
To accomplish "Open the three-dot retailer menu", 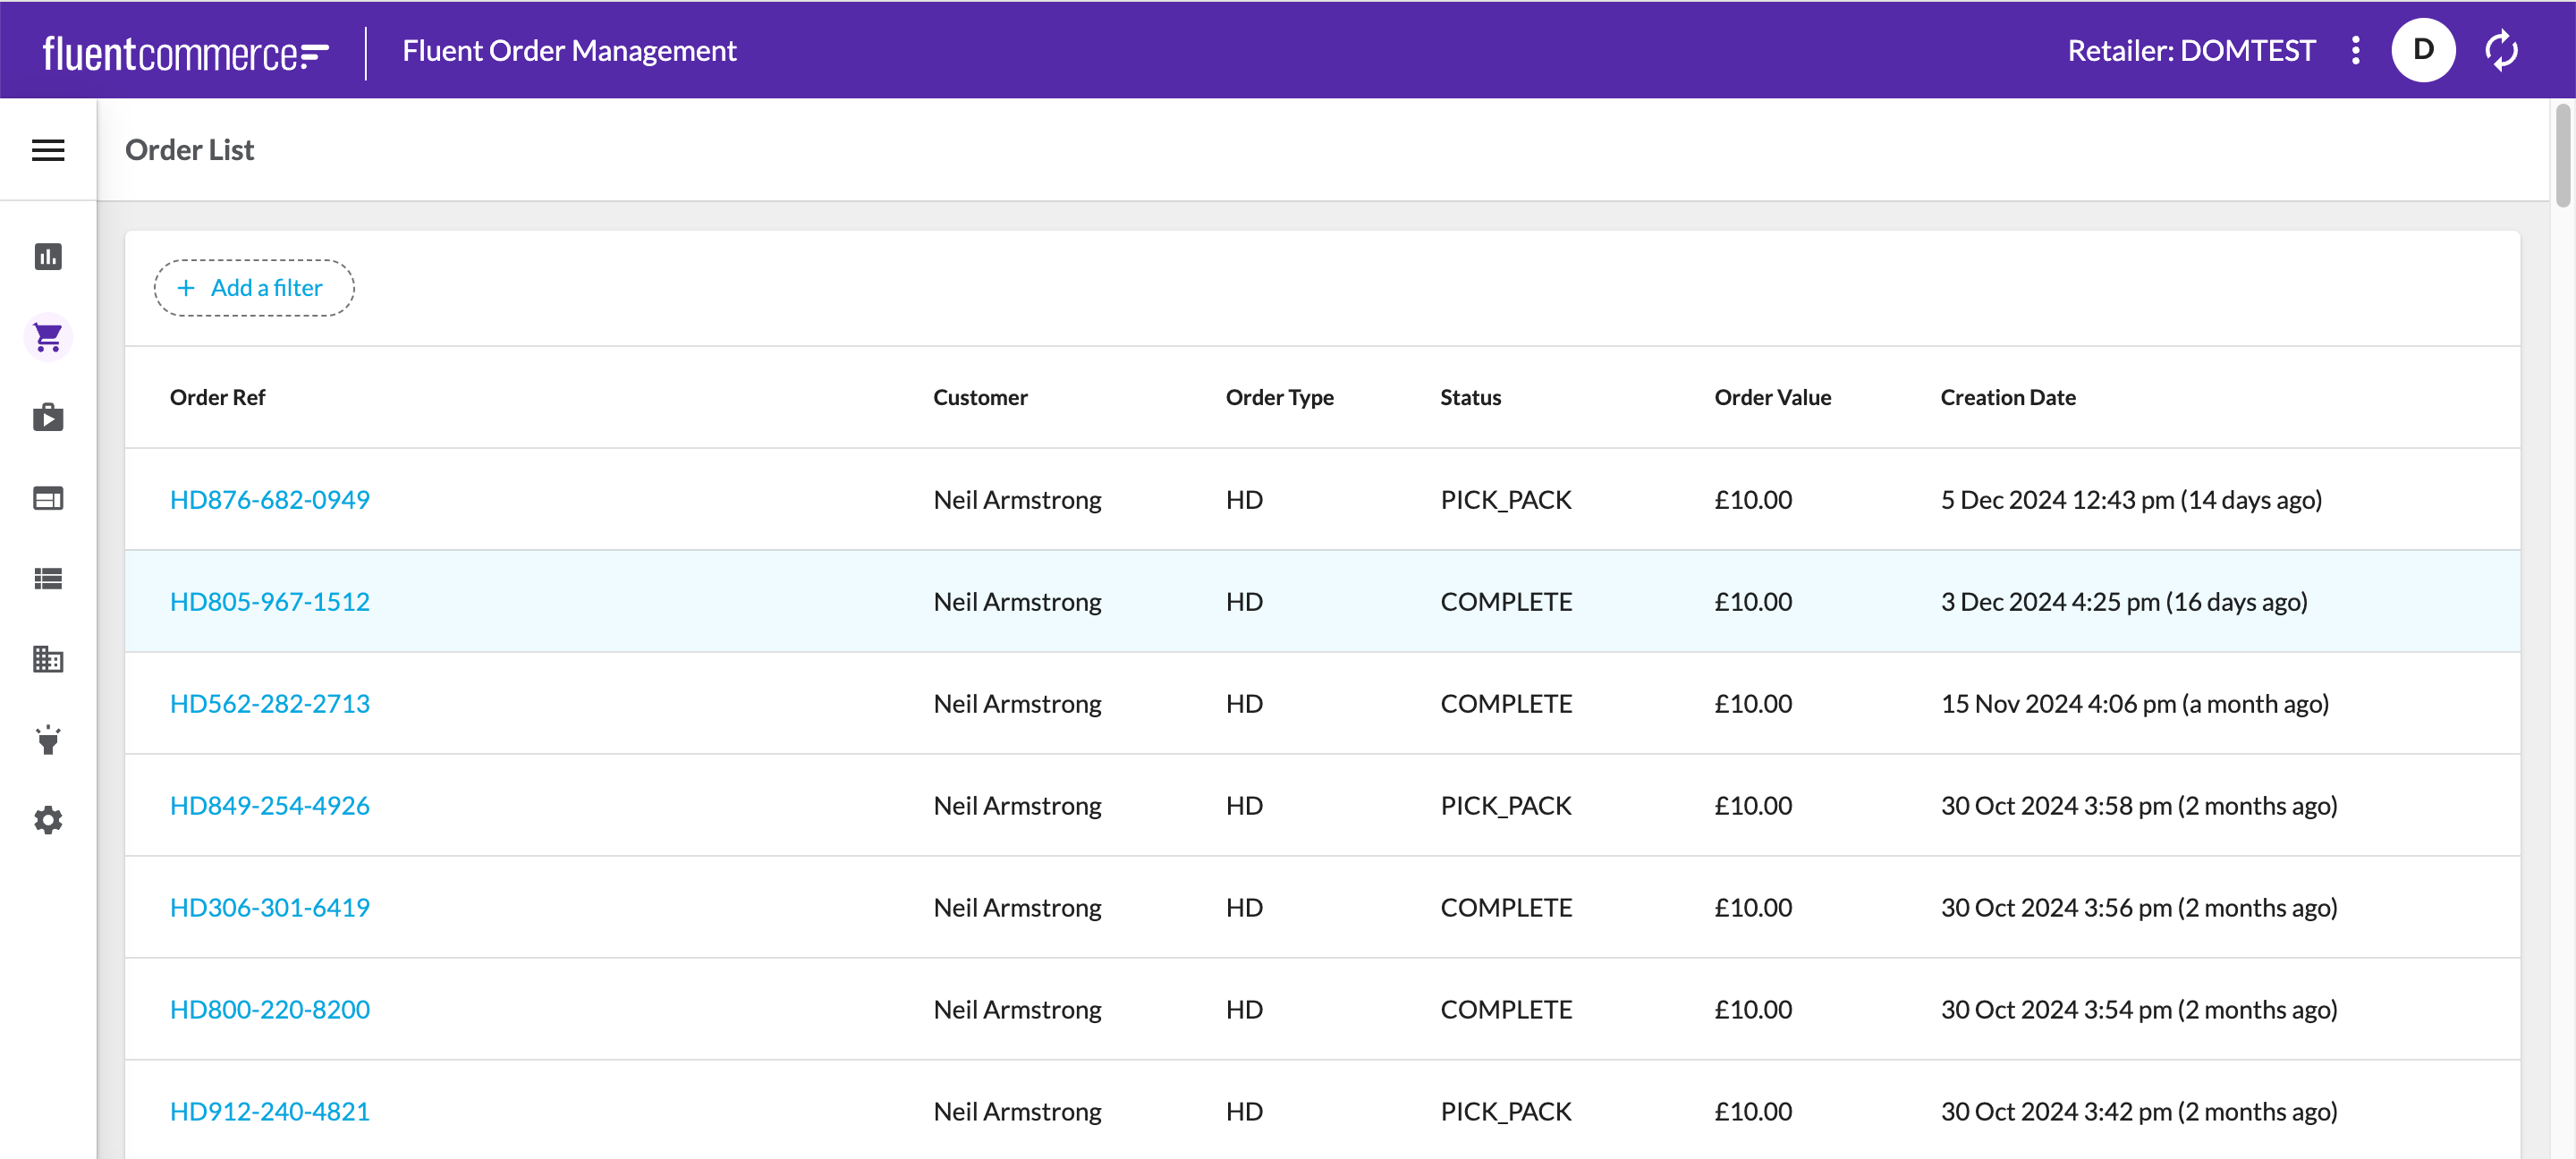I will coord(2355,50).
